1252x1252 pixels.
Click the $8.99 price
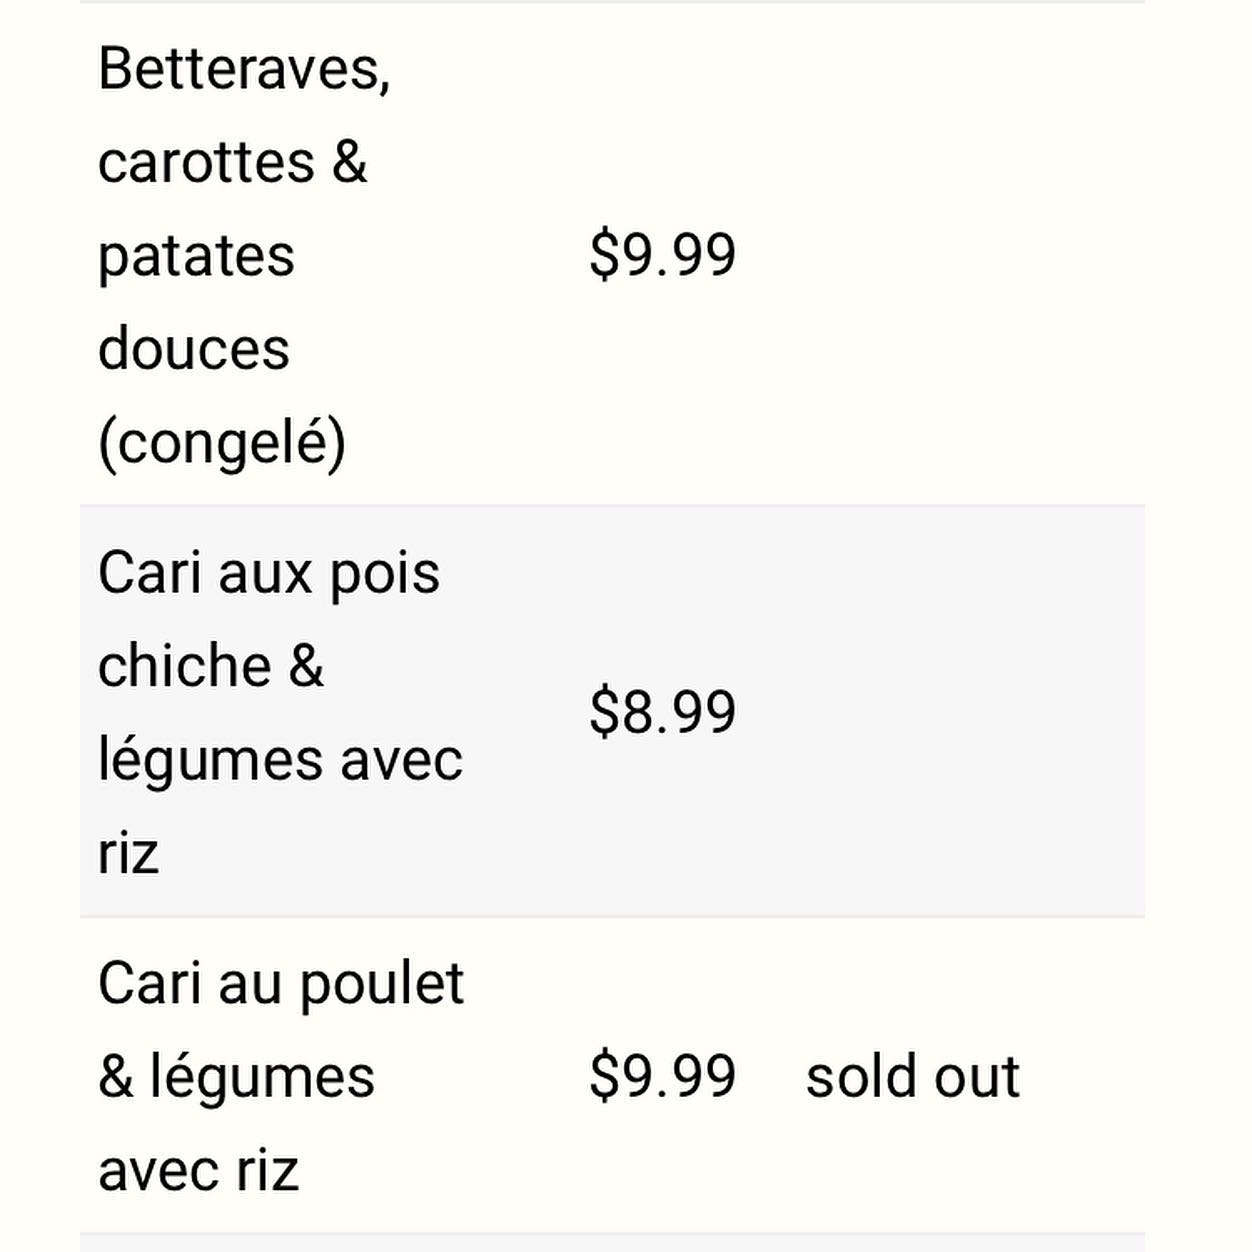click(662, 712)
